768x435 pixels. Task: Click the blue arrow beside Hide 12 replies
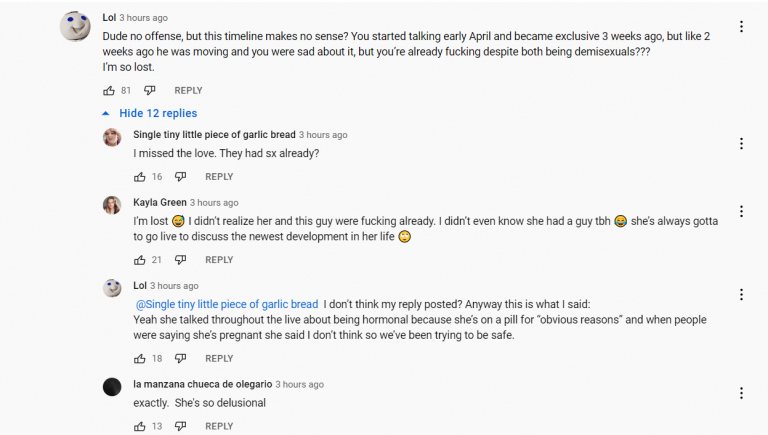pos(105,114)
